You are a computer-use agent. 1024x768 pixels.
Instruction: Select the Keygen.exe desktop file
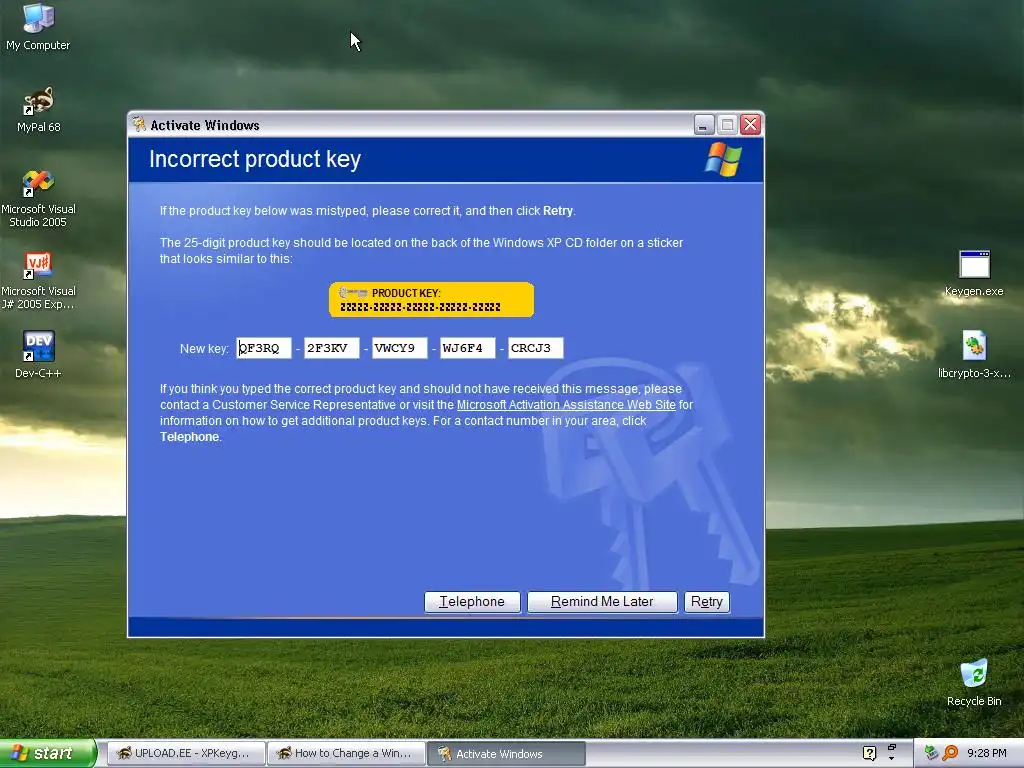[974, 273]
